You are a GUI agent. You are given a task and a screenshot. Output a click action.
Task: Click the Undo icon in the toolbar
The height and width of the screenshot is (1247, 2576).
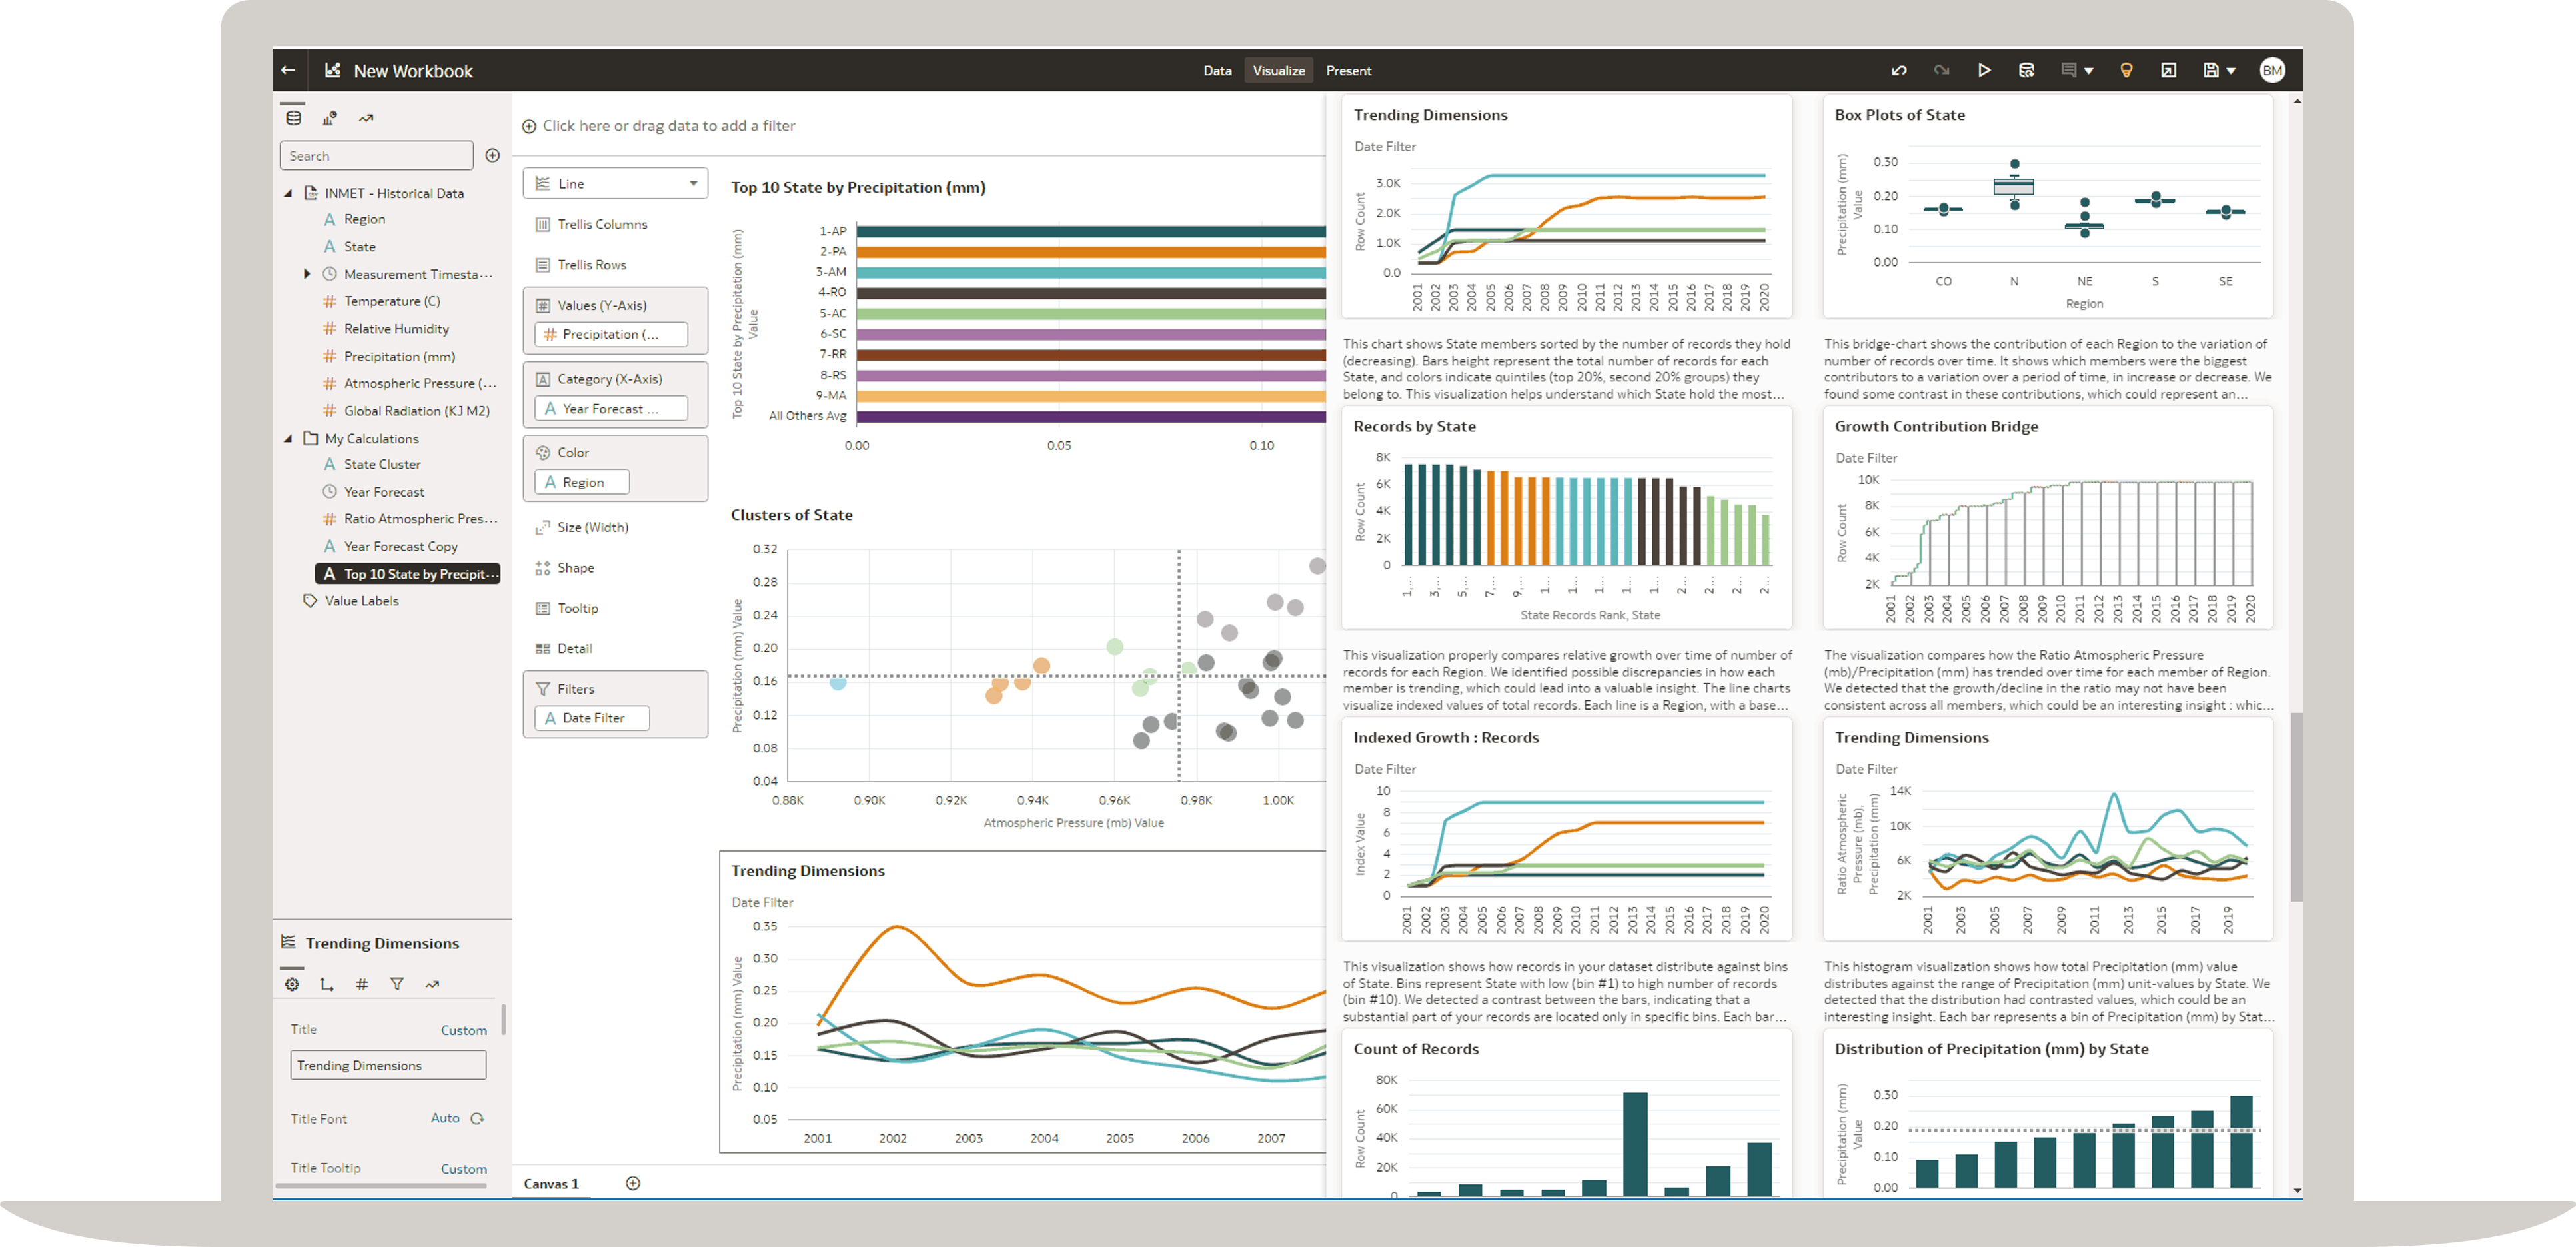tap(1899, 70)
